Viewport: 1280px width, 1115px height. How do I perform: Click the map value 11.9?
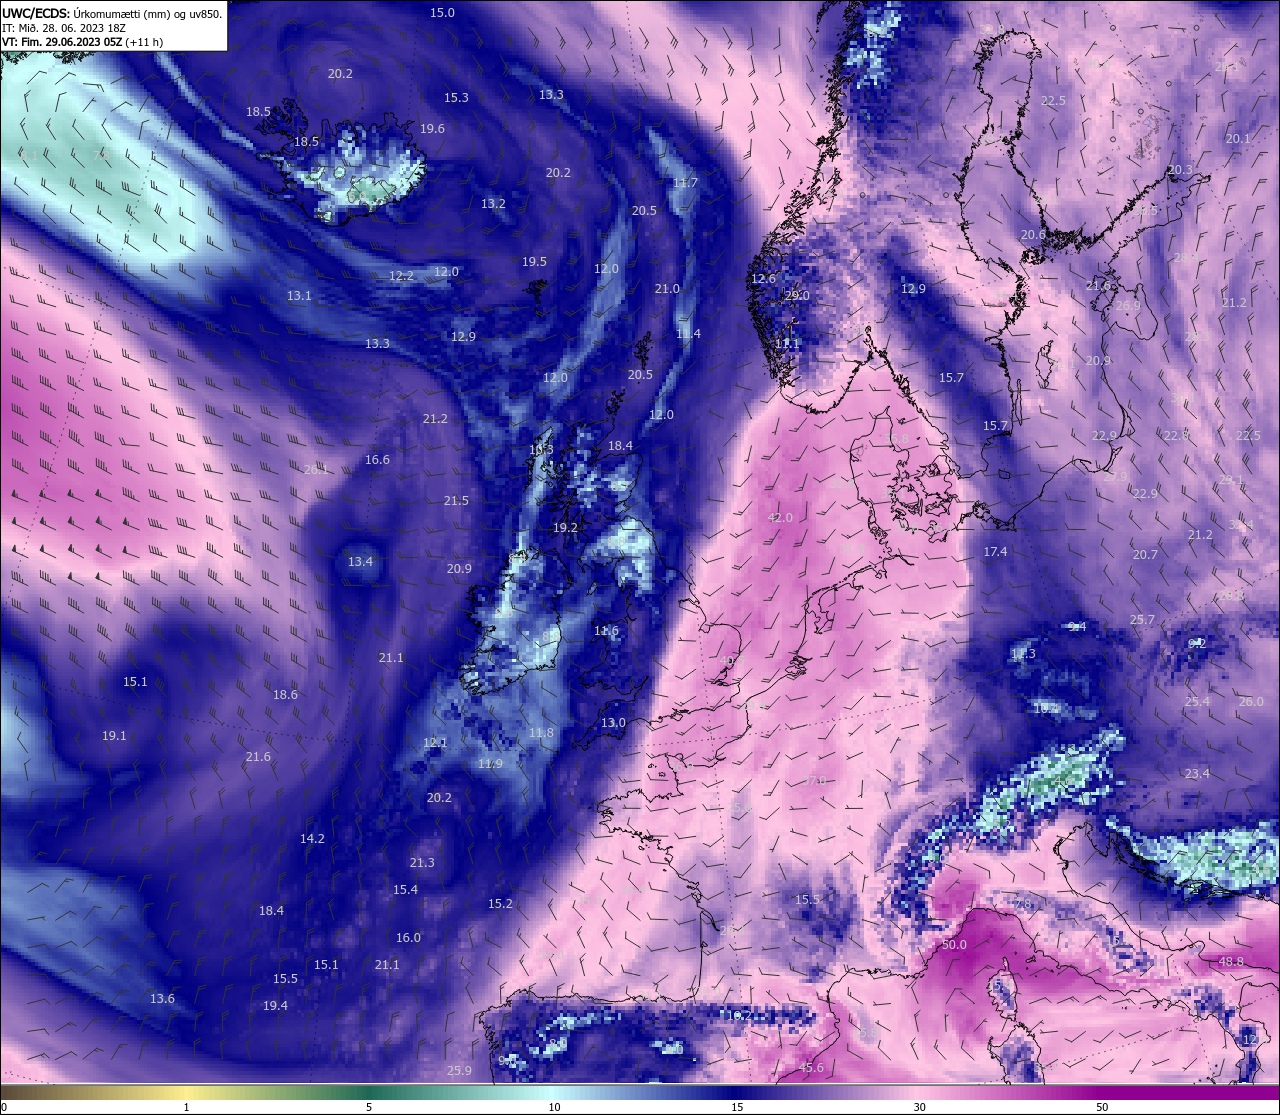pyautogui.click(x=490, y=764)
